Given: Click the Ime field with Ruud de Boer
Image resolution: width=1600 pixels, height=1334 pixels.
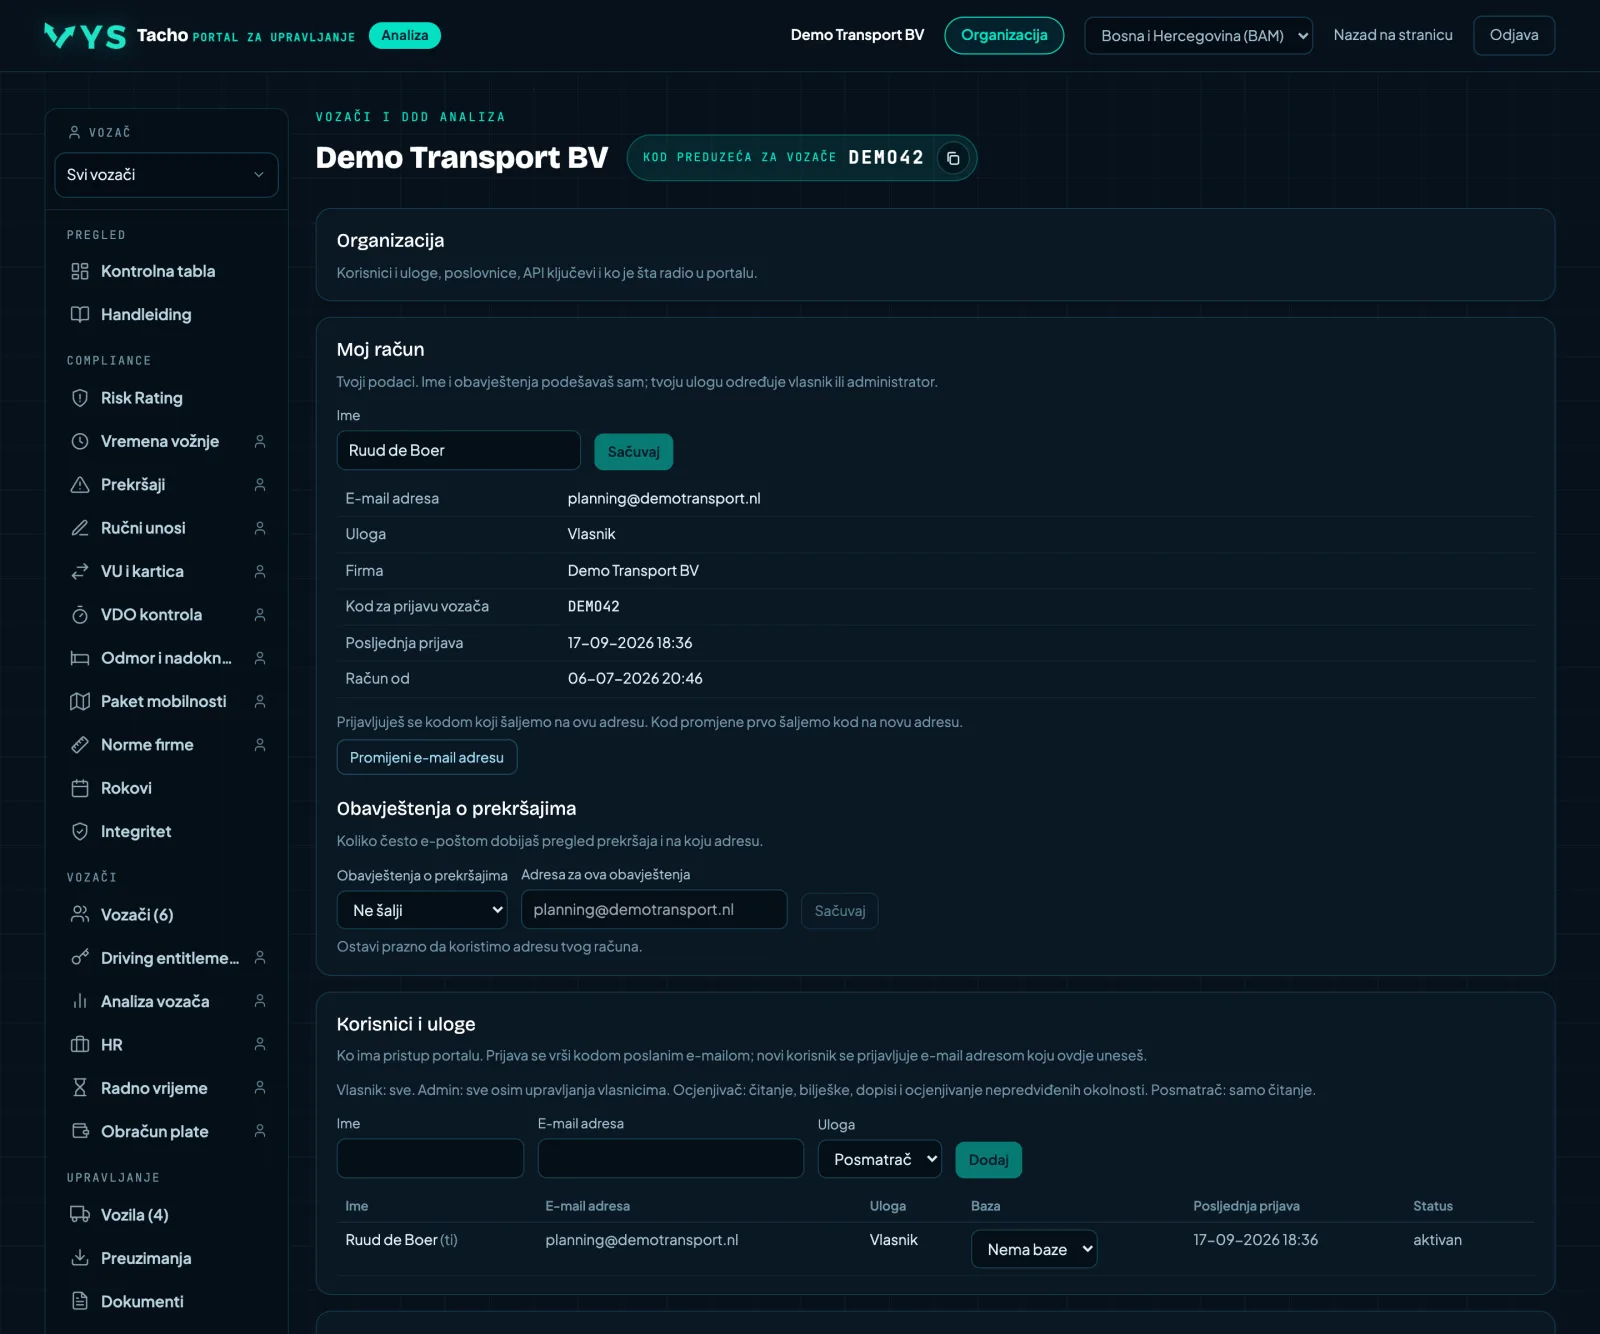Looking at the screenshot, I should click(459, 450).
